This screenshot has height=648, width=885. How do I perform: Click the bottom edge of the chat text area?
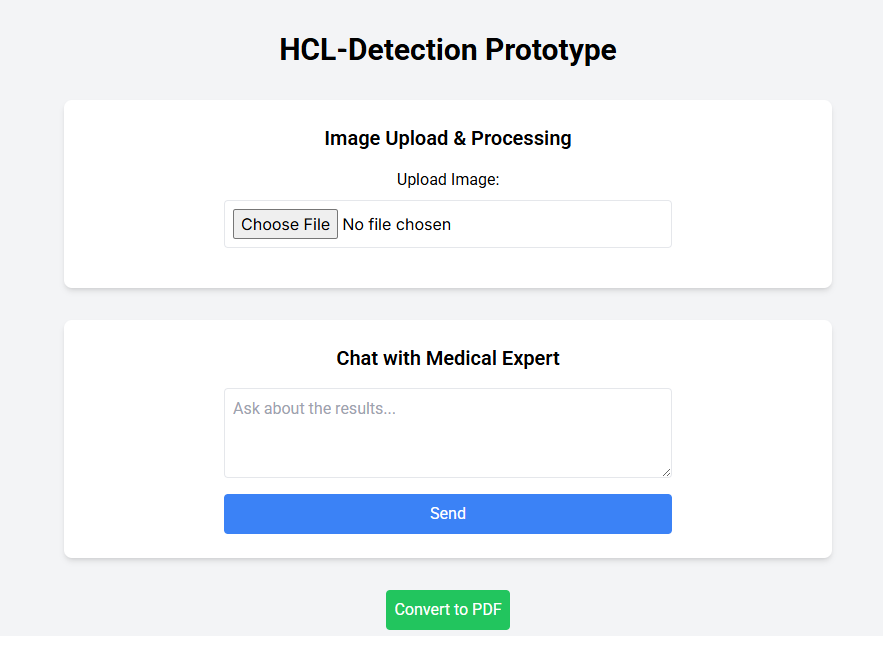tap(447, 477)
